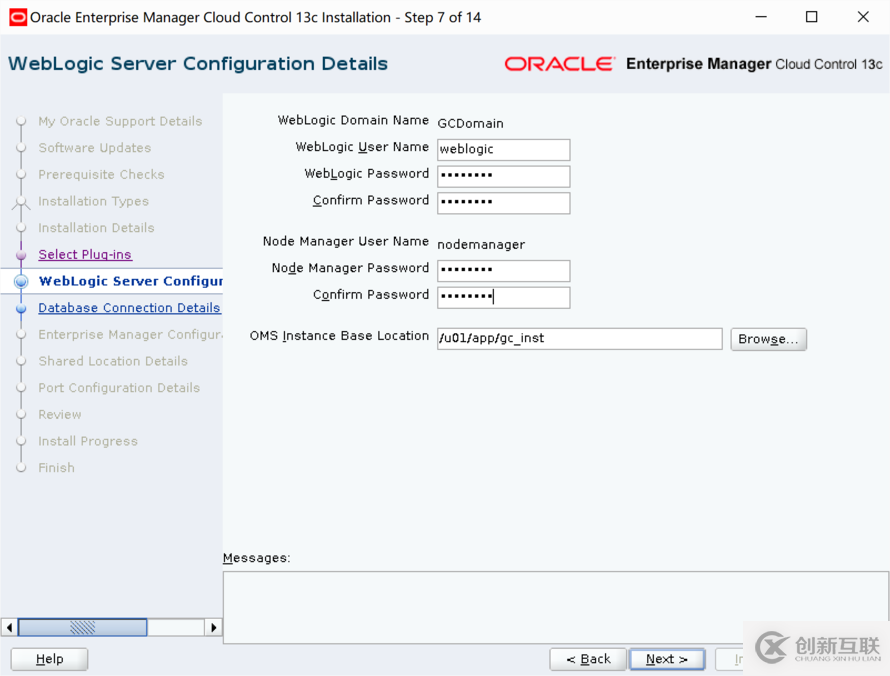The width and height of the screenshot is (890, 676).
Task: Click the Installation Details step label
Action: (96, 228)
